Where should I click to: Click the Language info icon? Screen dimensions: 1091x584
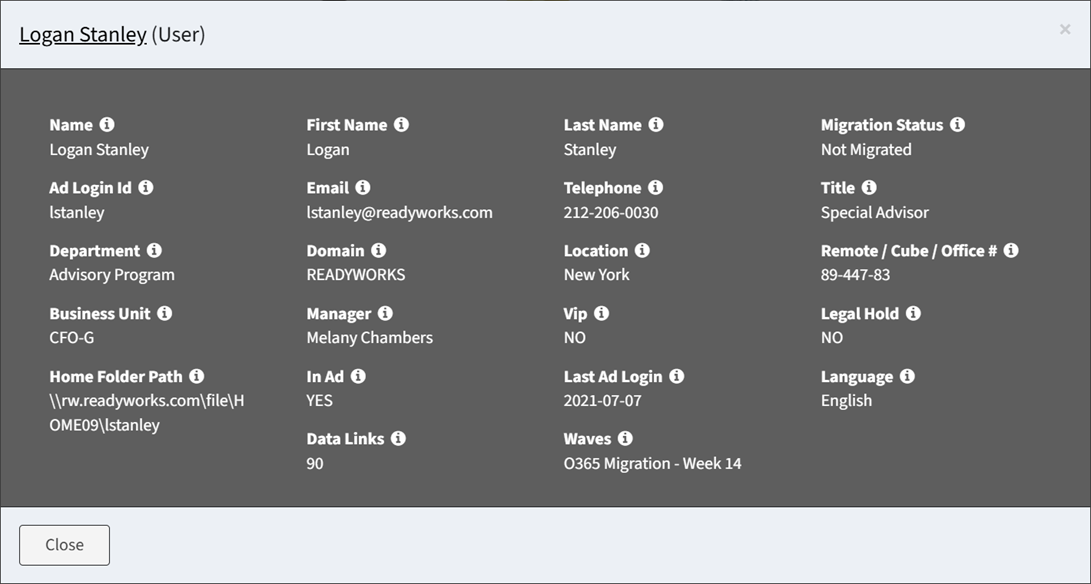tap(907, 376)
